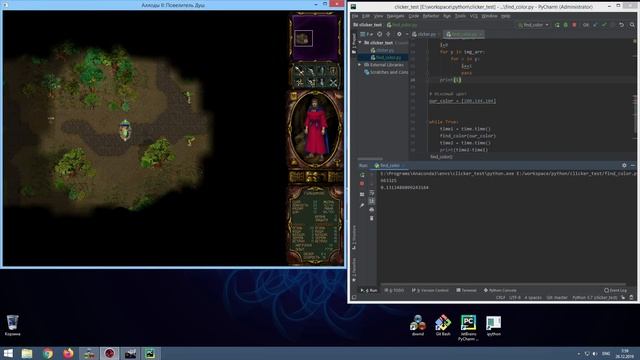Select the first sword action icon in game
This screenshot has height=360, width=640.
(299, 71)
